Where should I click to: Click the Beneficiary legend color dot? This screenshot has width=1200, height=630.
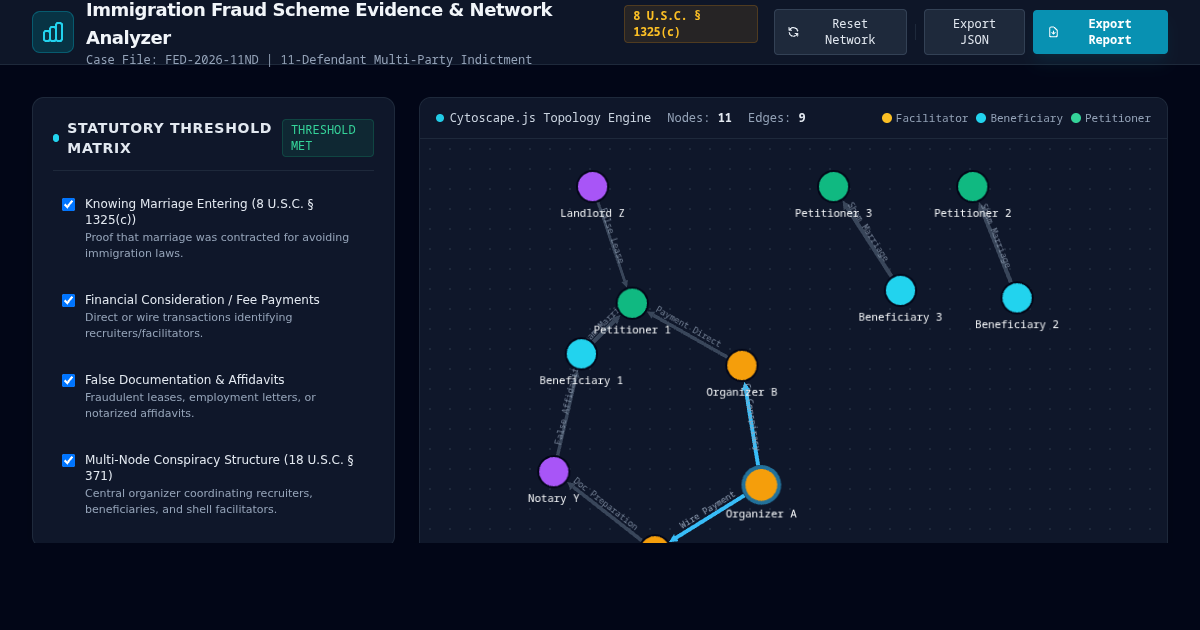pyautogui.click(x=981, y=118)
